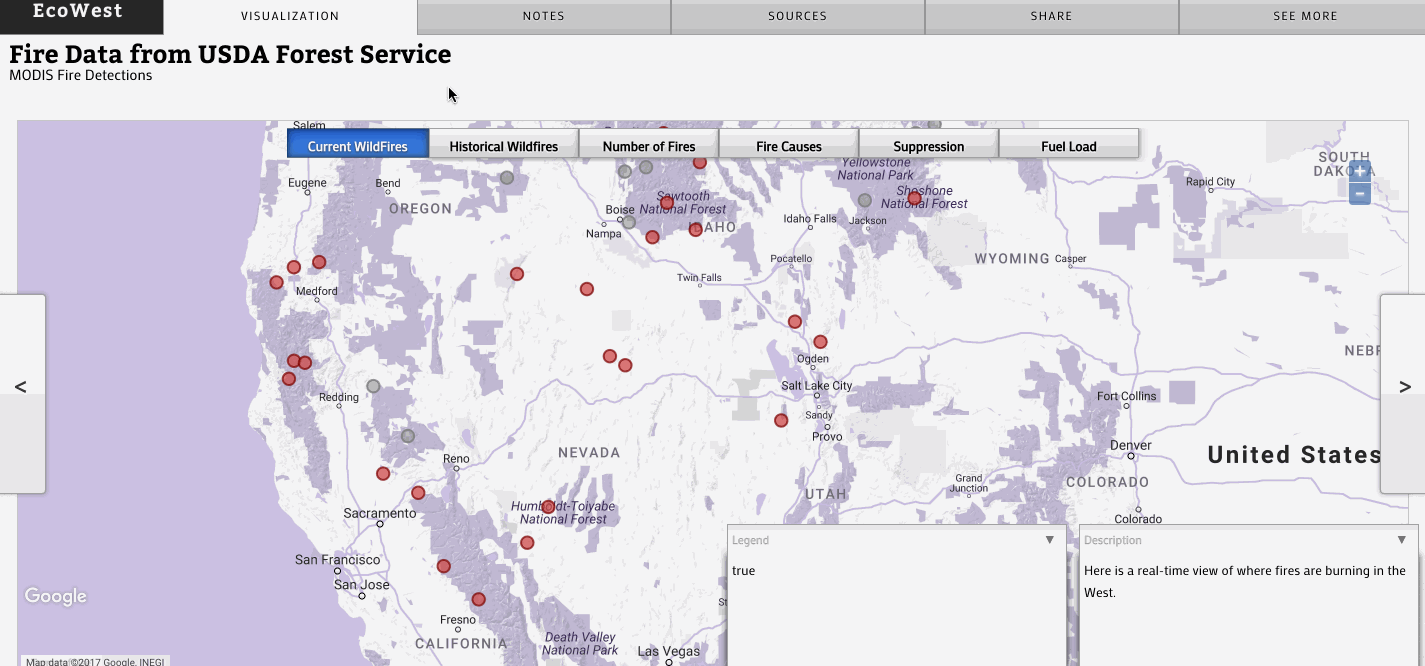Open the Suppression view
Screen dimensions: 1425x666
[928, 146]
